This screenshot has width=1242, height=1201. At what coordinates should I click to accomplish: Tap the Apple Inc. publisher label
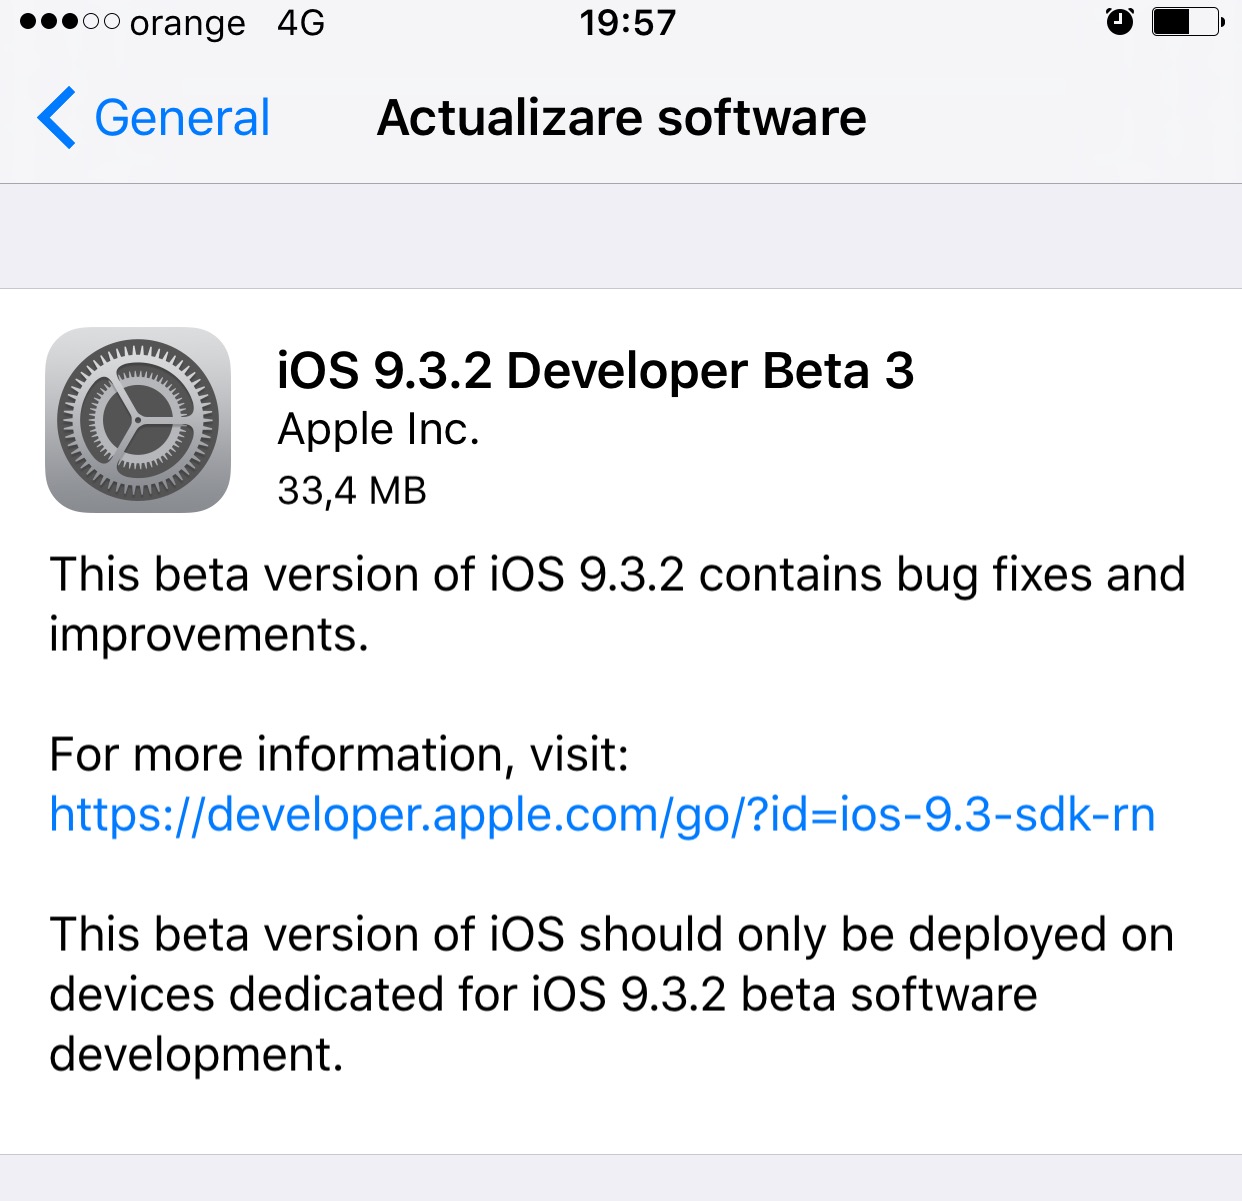(x=378, y=430)
